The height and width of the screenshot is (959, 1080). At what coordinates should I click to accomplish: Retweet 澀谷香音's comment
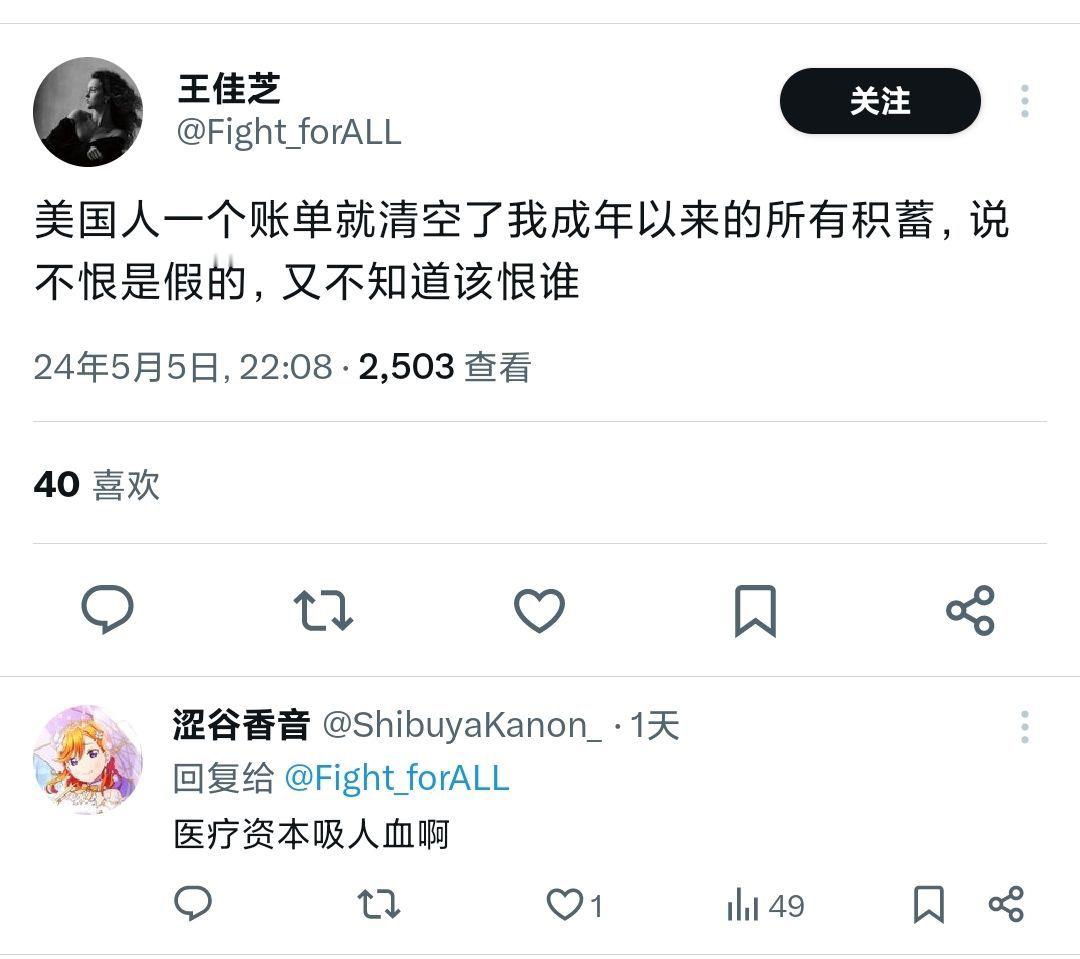tap(379, 905)
